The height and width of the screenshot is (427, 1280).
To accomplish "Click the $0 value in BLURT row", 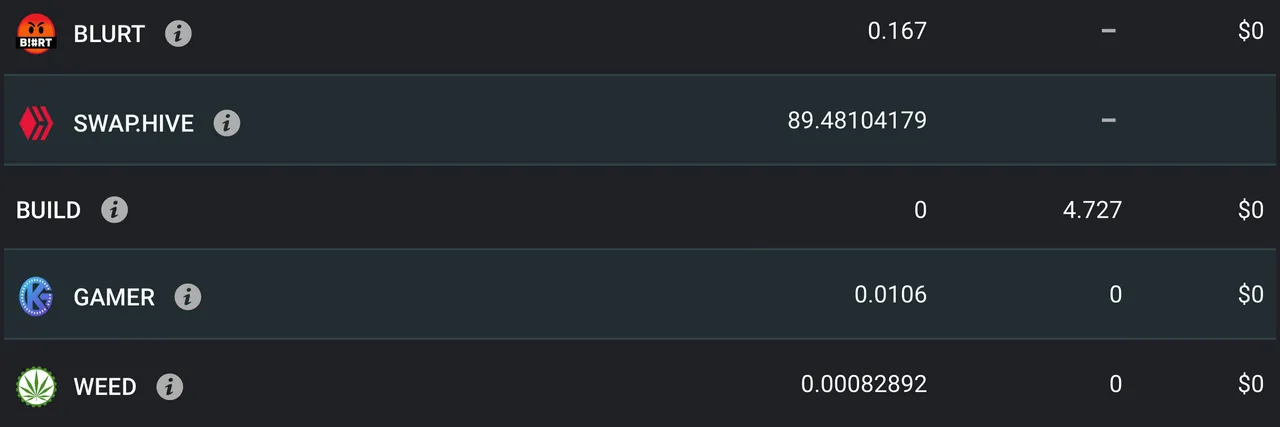I will (x=1250, y=31).
